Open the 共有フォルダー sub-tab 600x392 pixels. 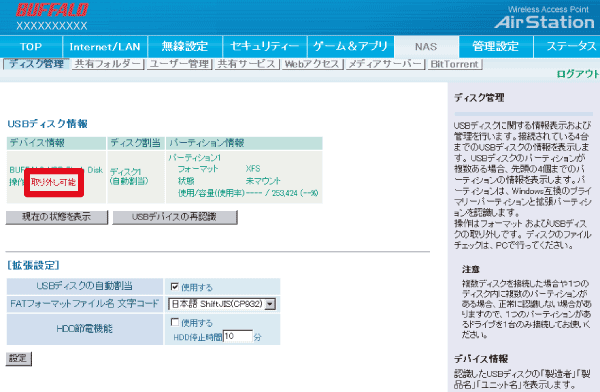[108, 64]
